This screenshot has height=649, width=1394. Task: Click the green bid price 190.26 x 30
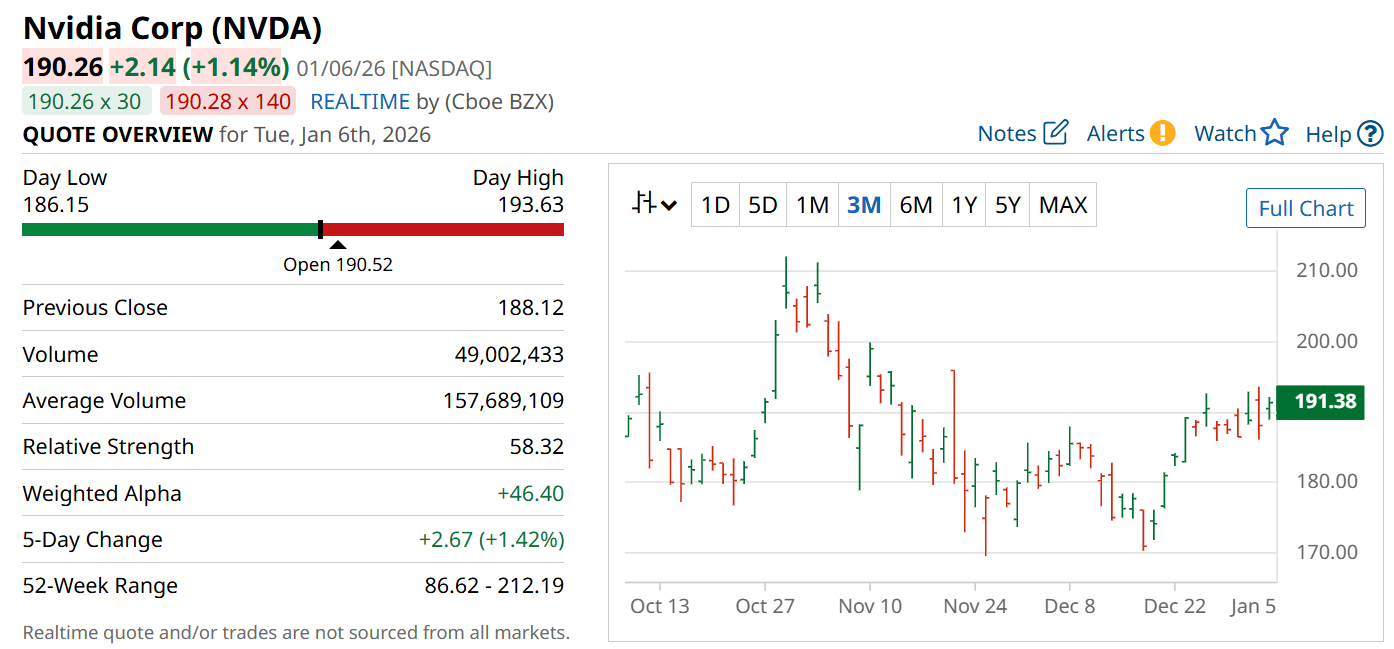[85, 102]
